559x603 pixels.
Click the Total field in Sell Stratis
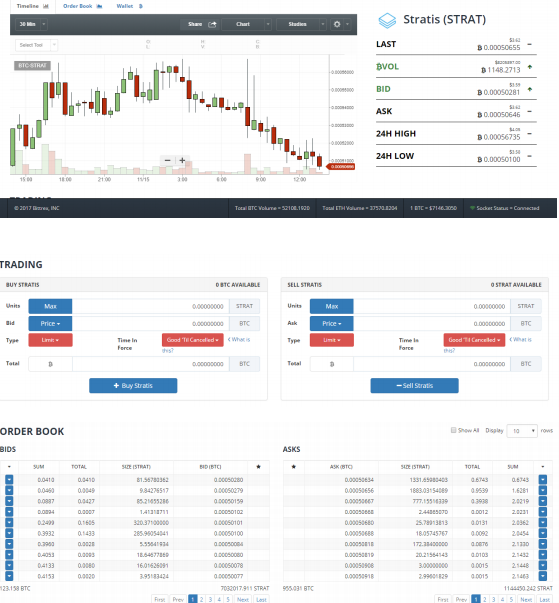pyautogui.click(x=432, y=364)
